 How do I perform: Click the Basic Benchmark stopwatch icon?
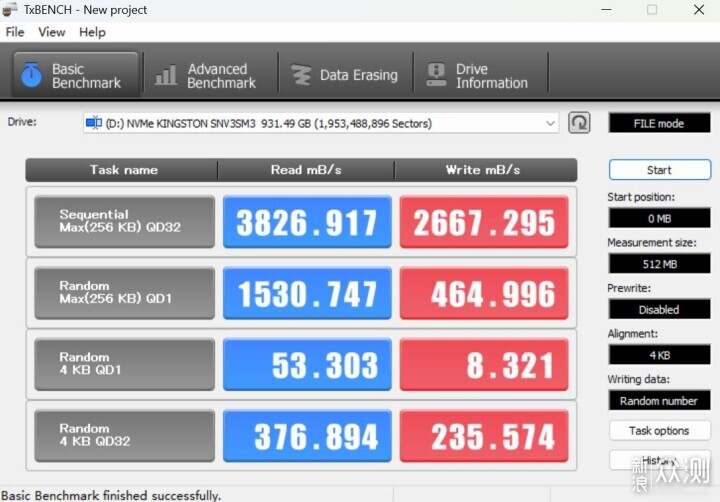point(31,74)
